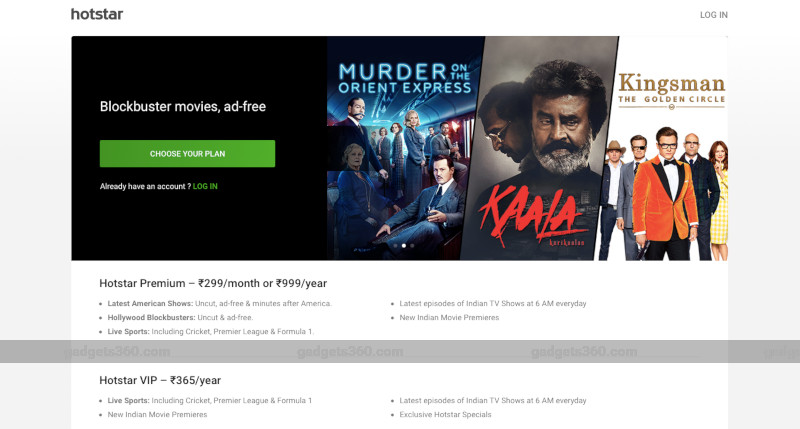
Task: Click the Latest American Shows bullet item
Action: pos(219,304)
